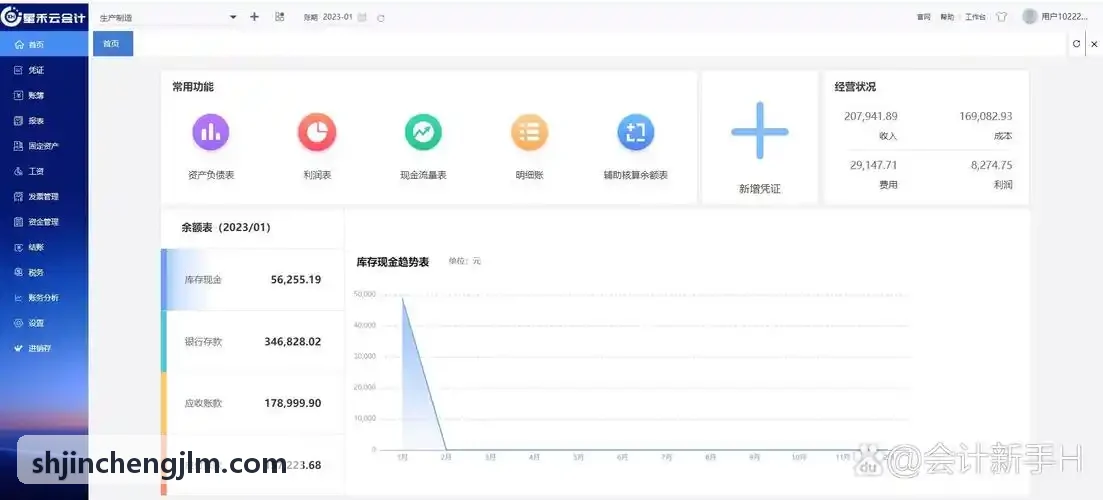Open the 利润表 red pie icon
The width and height of the screenshot is (1103, 500).
(x=317, y=132)
